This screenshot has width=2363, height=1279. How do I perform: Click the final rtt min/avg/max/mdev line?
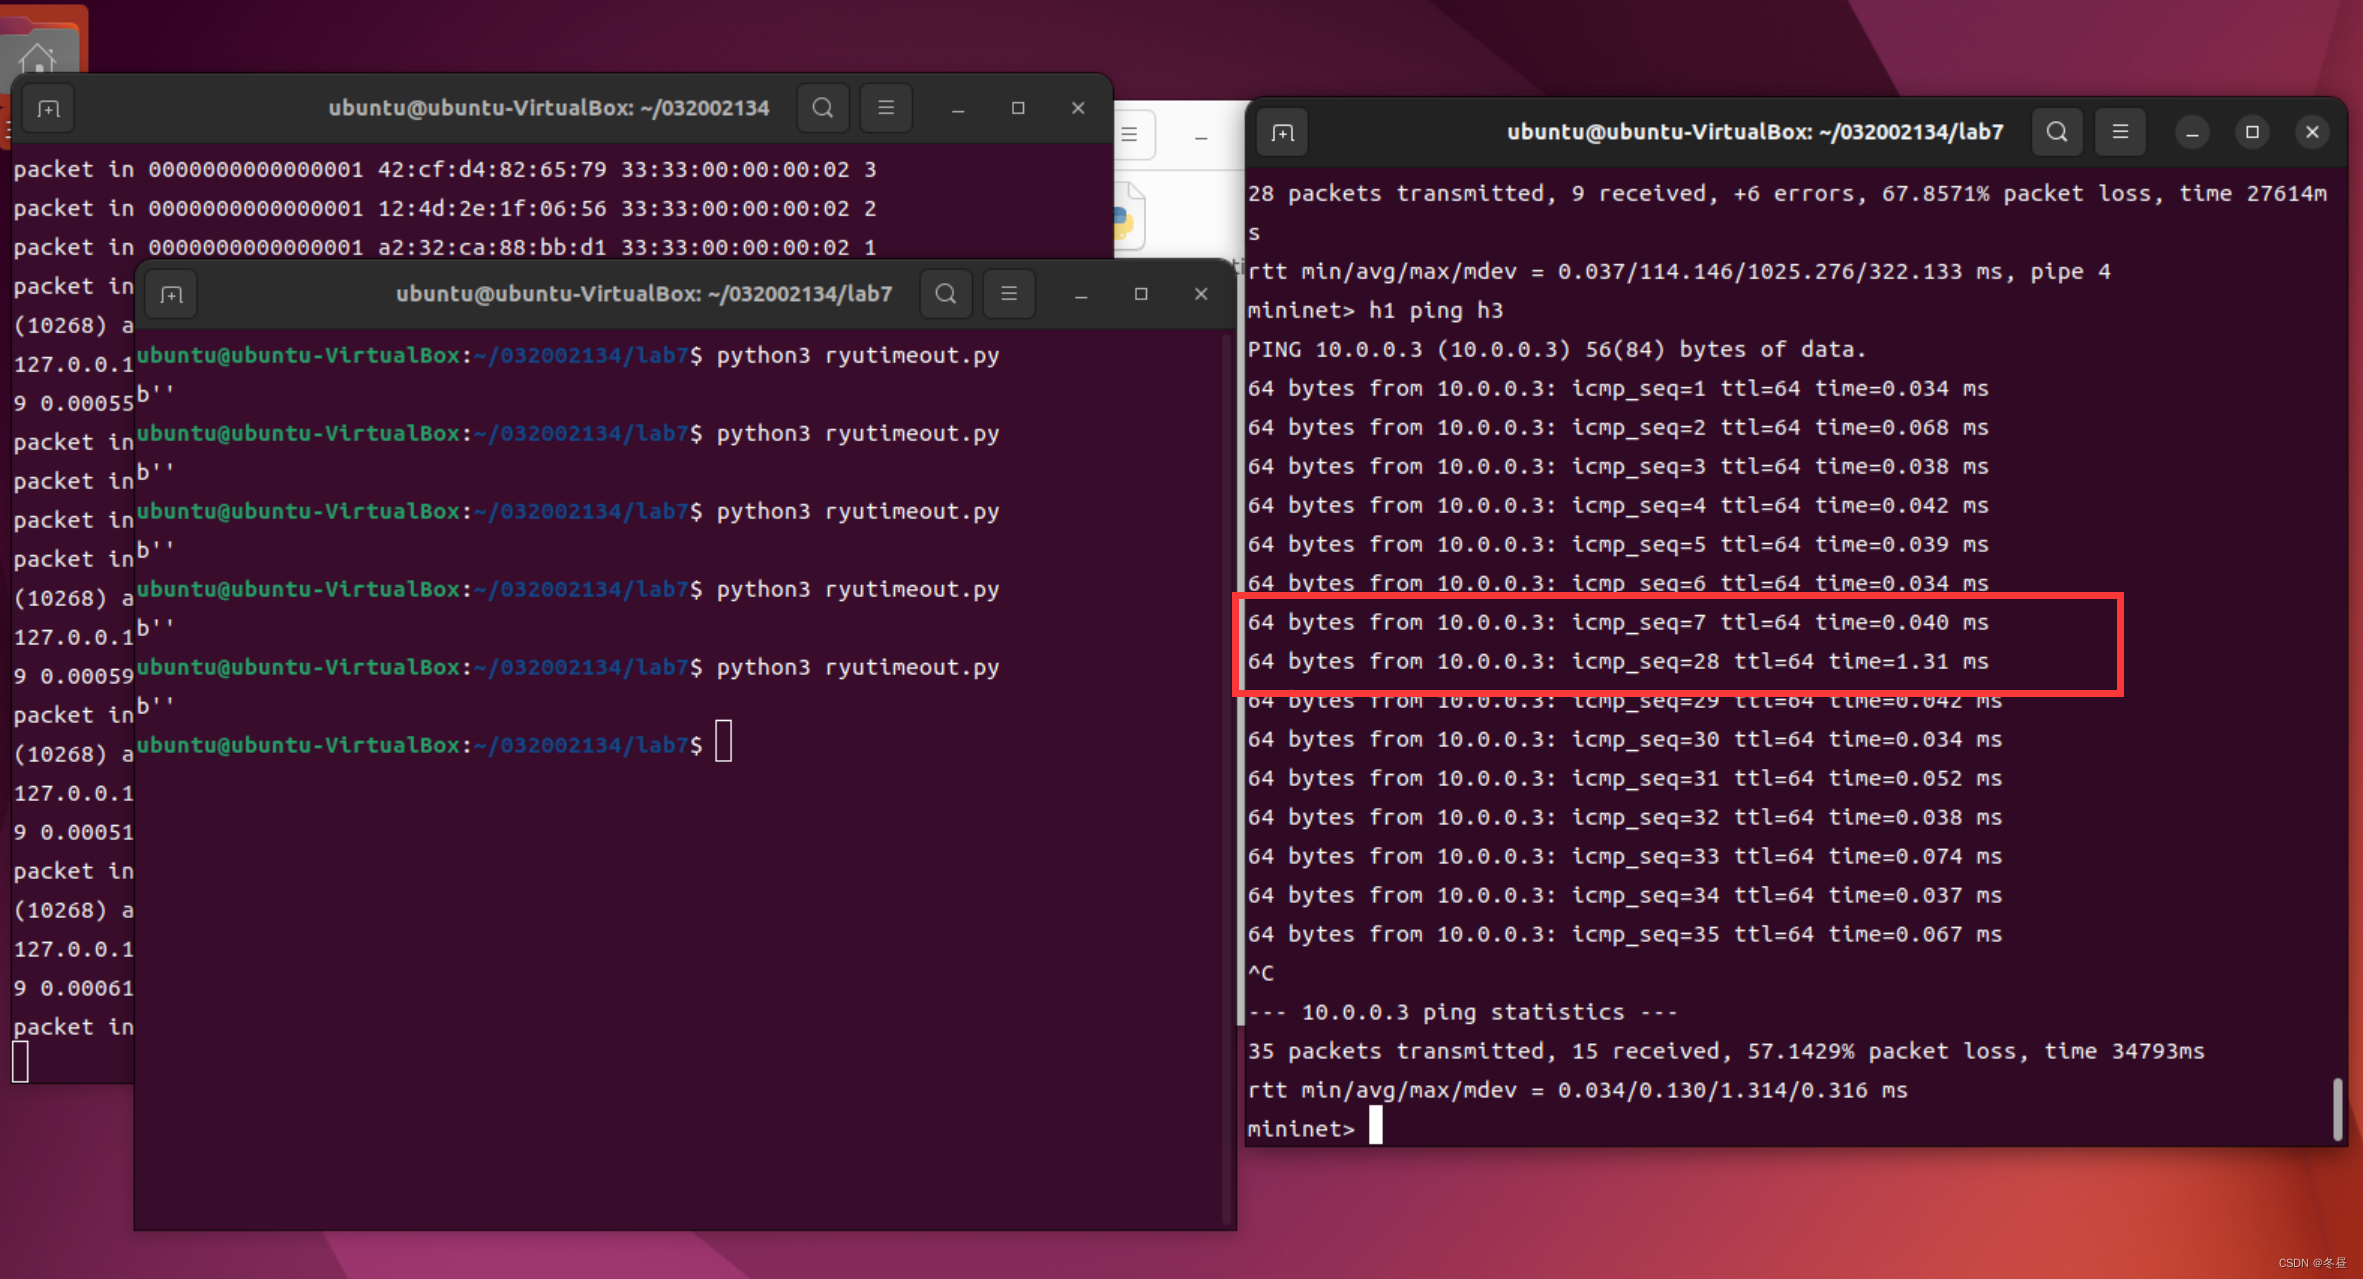point(1577,1091)
